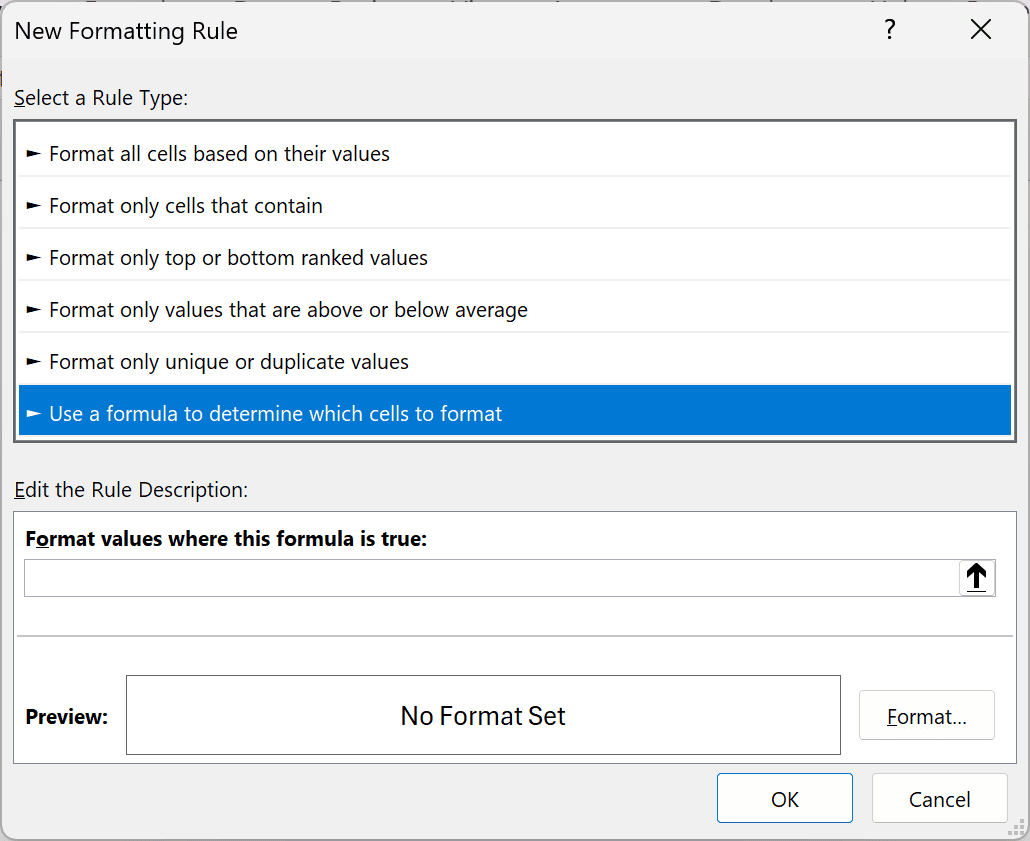Click the collapse dialog arrow icon

[977, 578]
